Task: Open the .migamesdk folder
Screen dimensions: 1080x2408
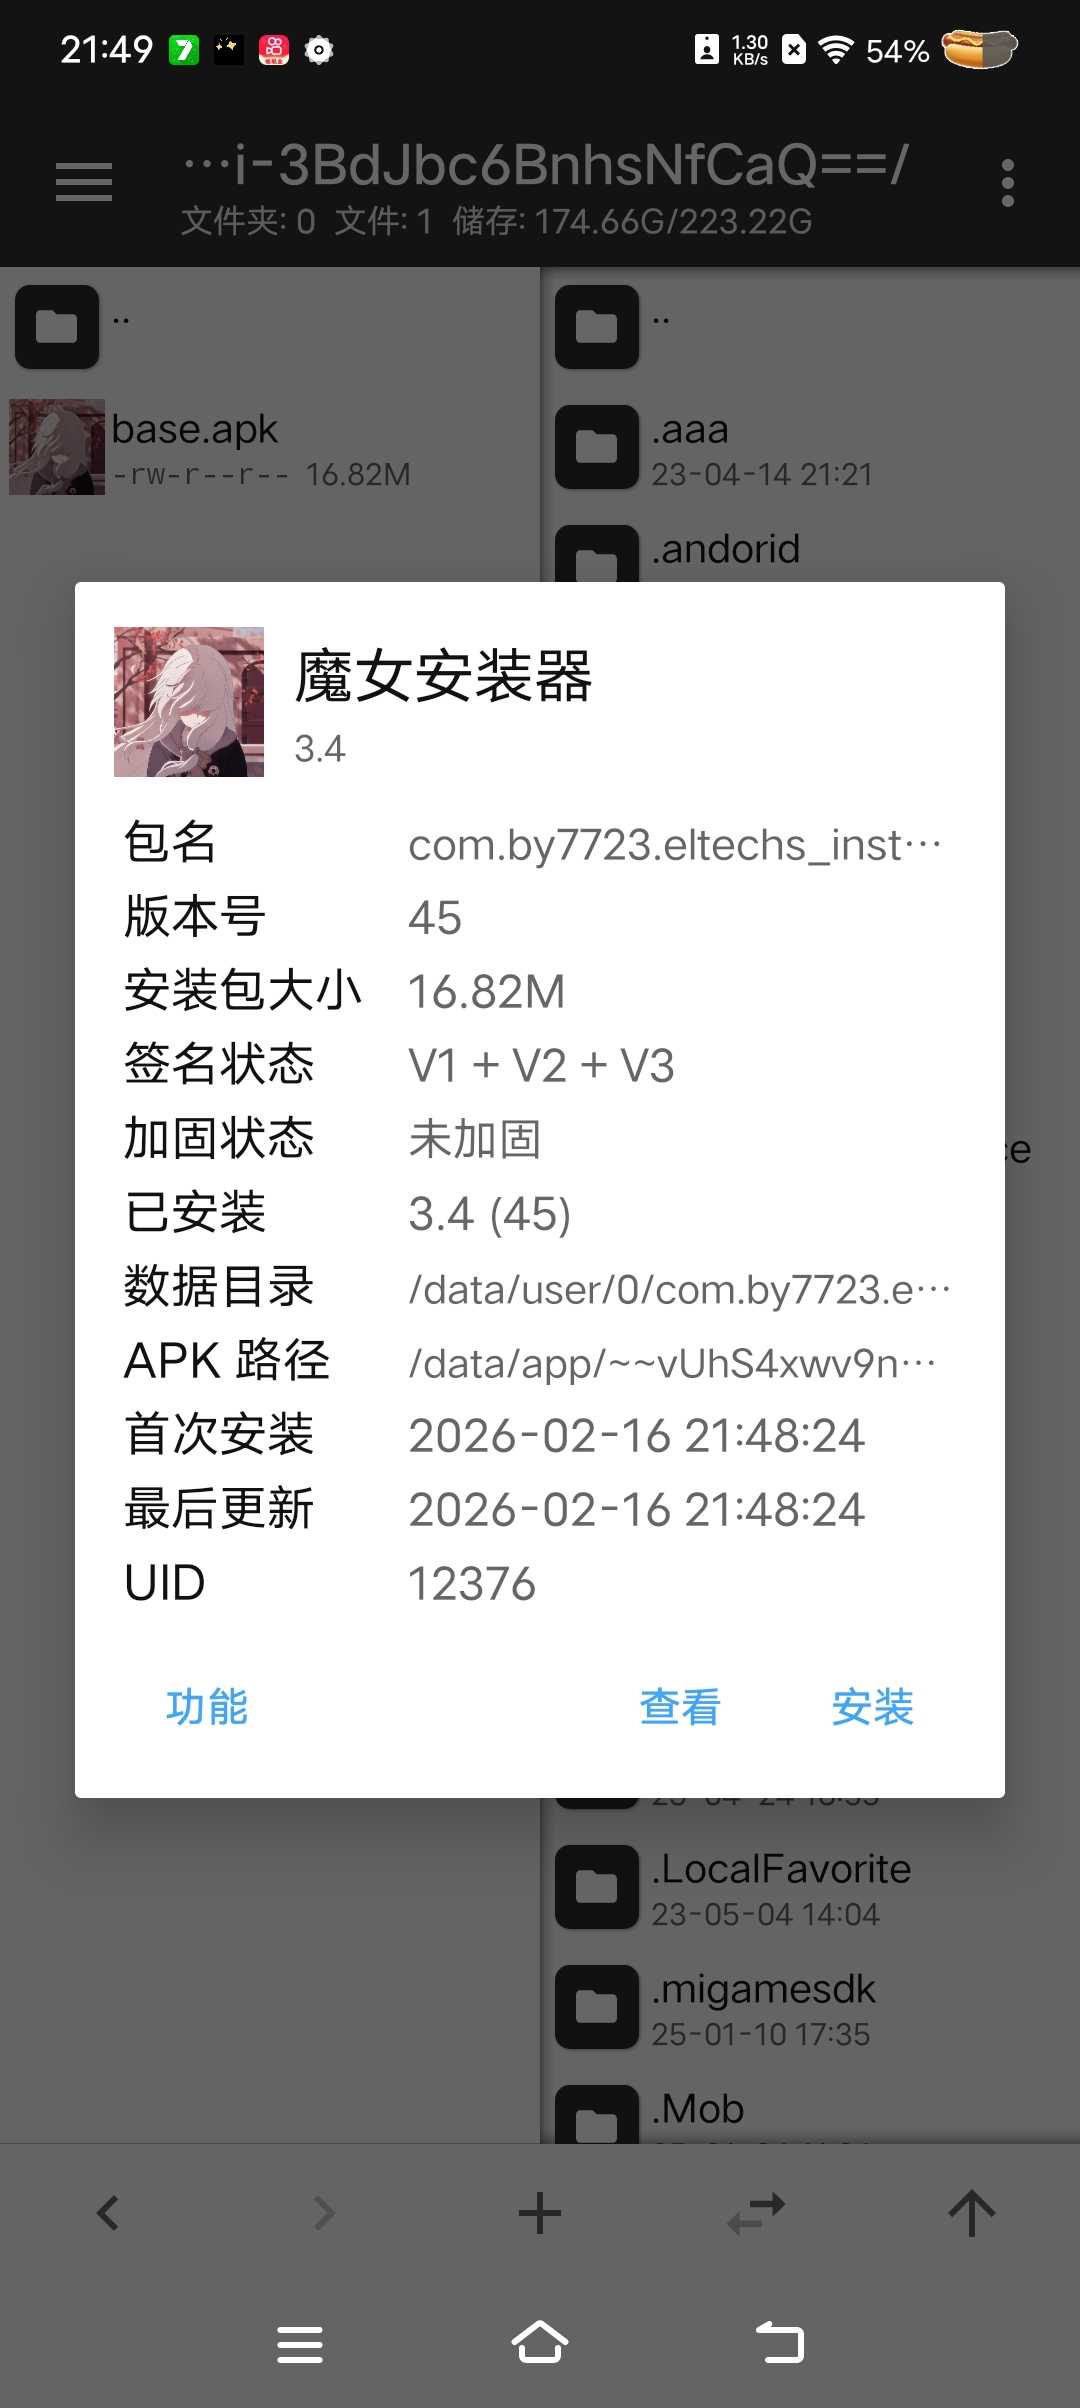Action: coord(810,2008)
